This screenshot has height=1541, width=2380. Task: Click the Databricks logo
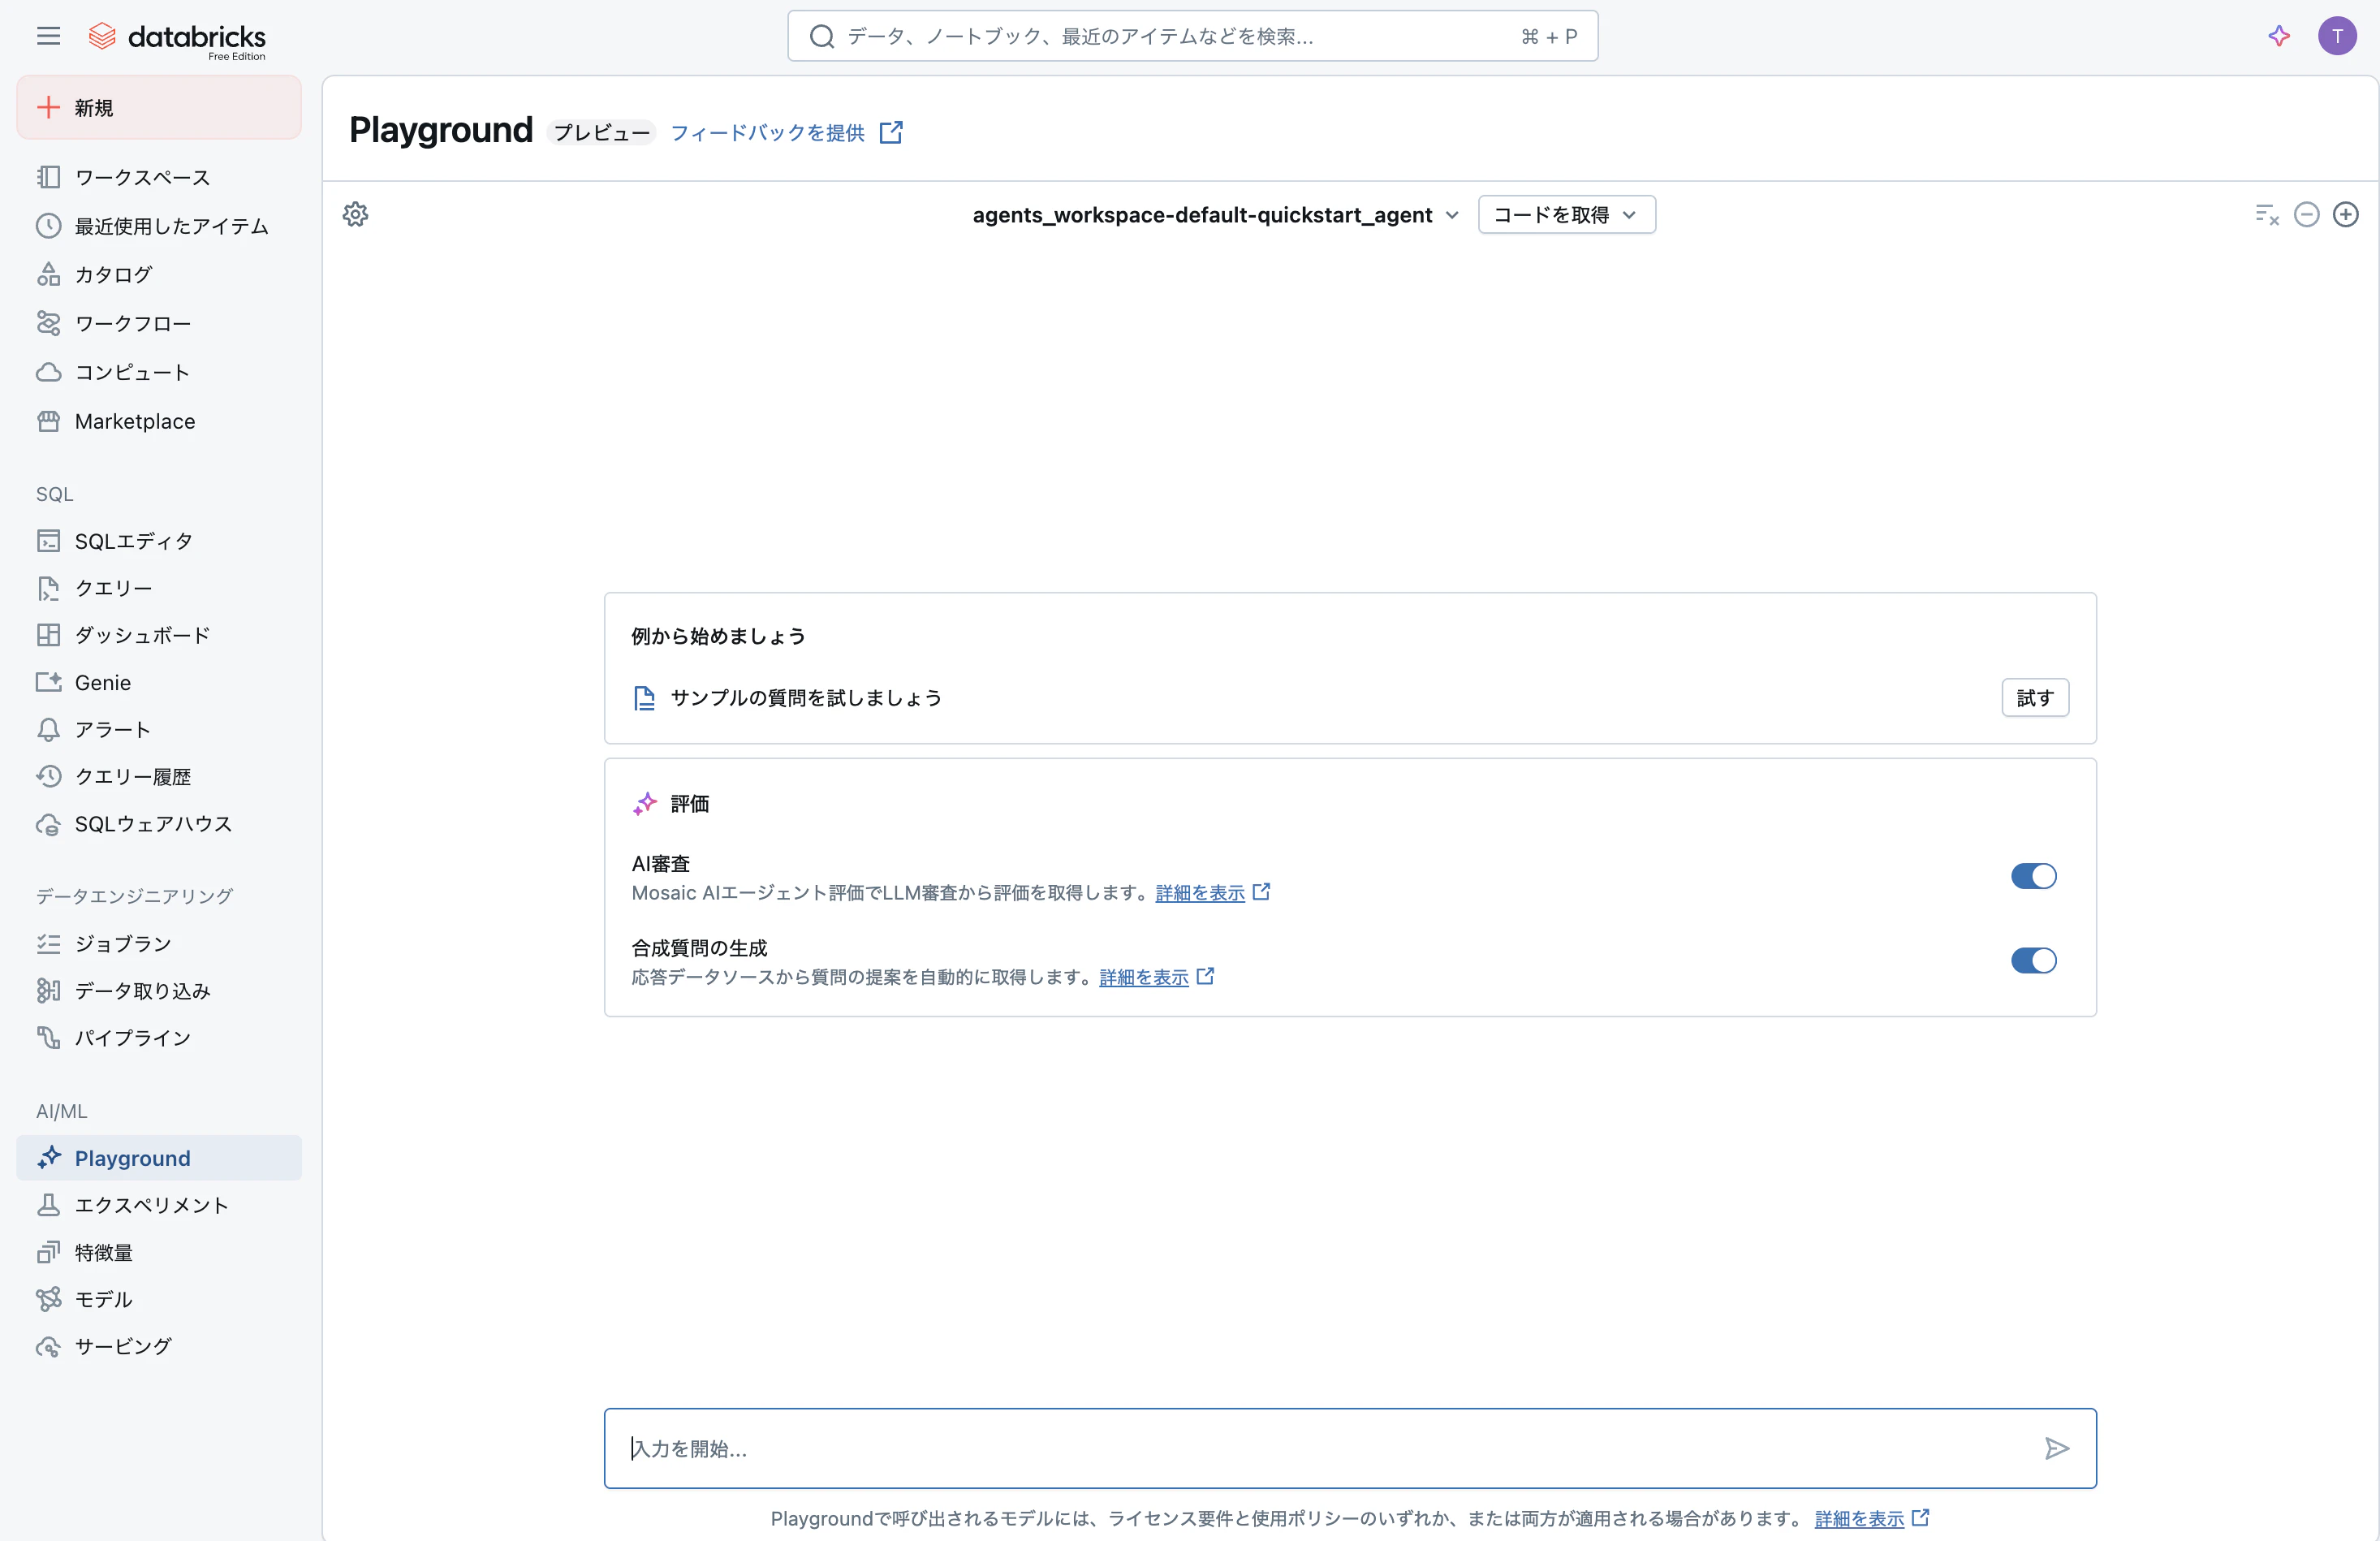coord(177,39)
